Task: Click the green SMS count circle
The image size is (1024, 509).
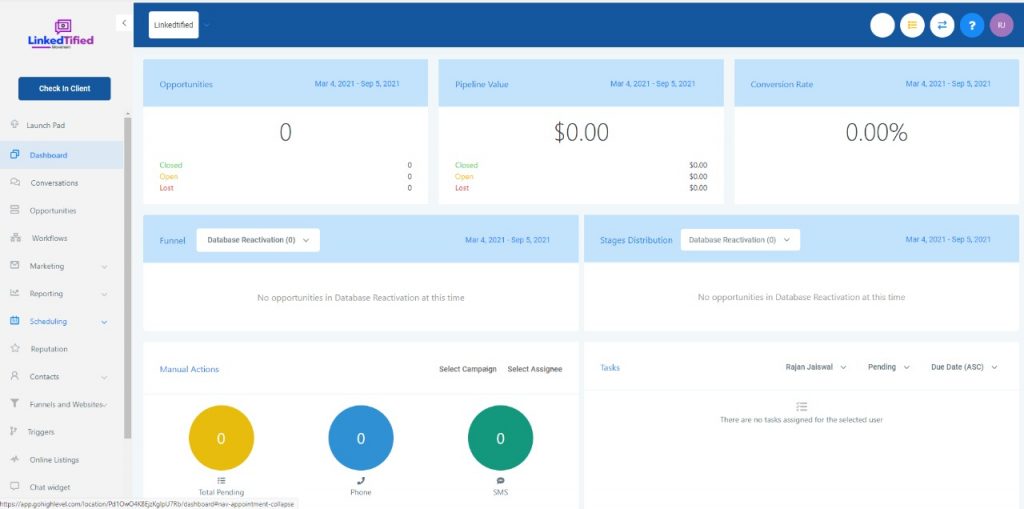Action: pyautogui.click(x=500, y=438)
